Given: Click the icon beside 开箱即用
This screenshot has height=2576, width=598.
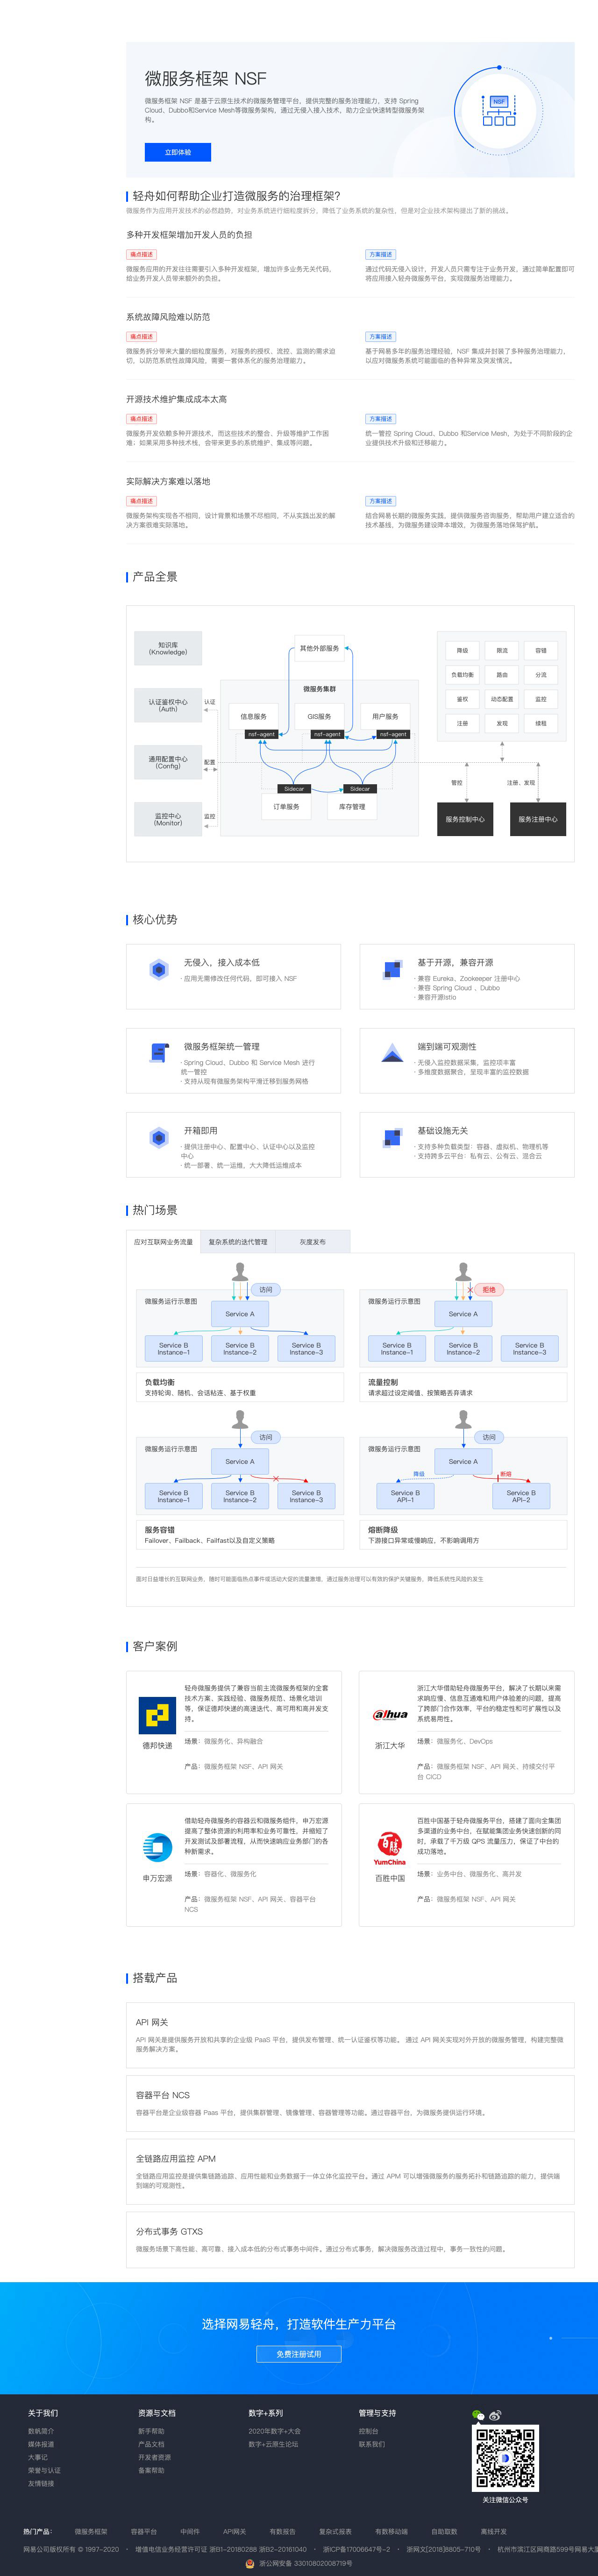Looking at the screenshot, I should [x=159, y=1137].
